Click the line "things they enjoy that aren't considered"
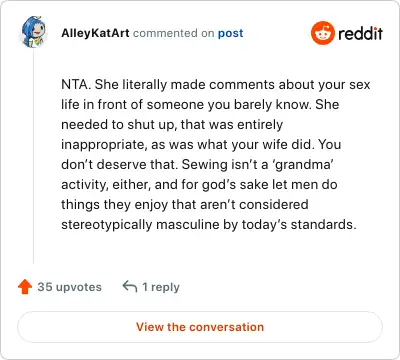 pyautogui.click(x=185, y=204)
